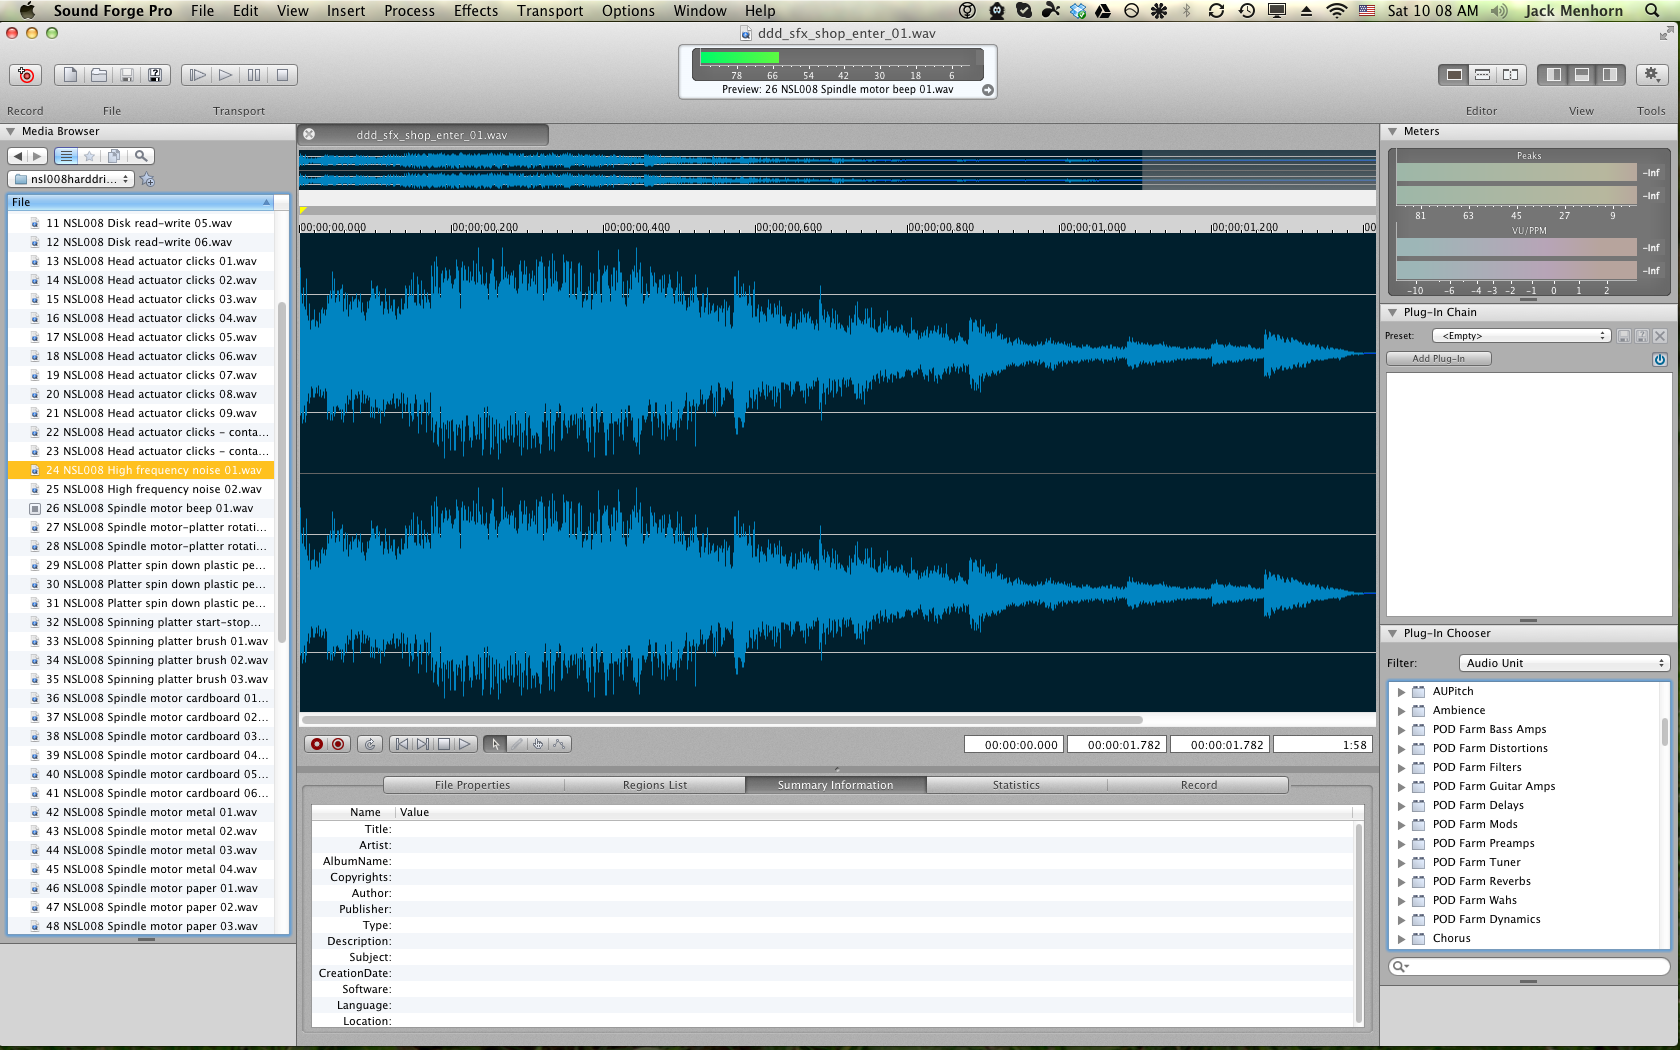
Task: Click the Record toolbar button
Action: click(26, 75)
